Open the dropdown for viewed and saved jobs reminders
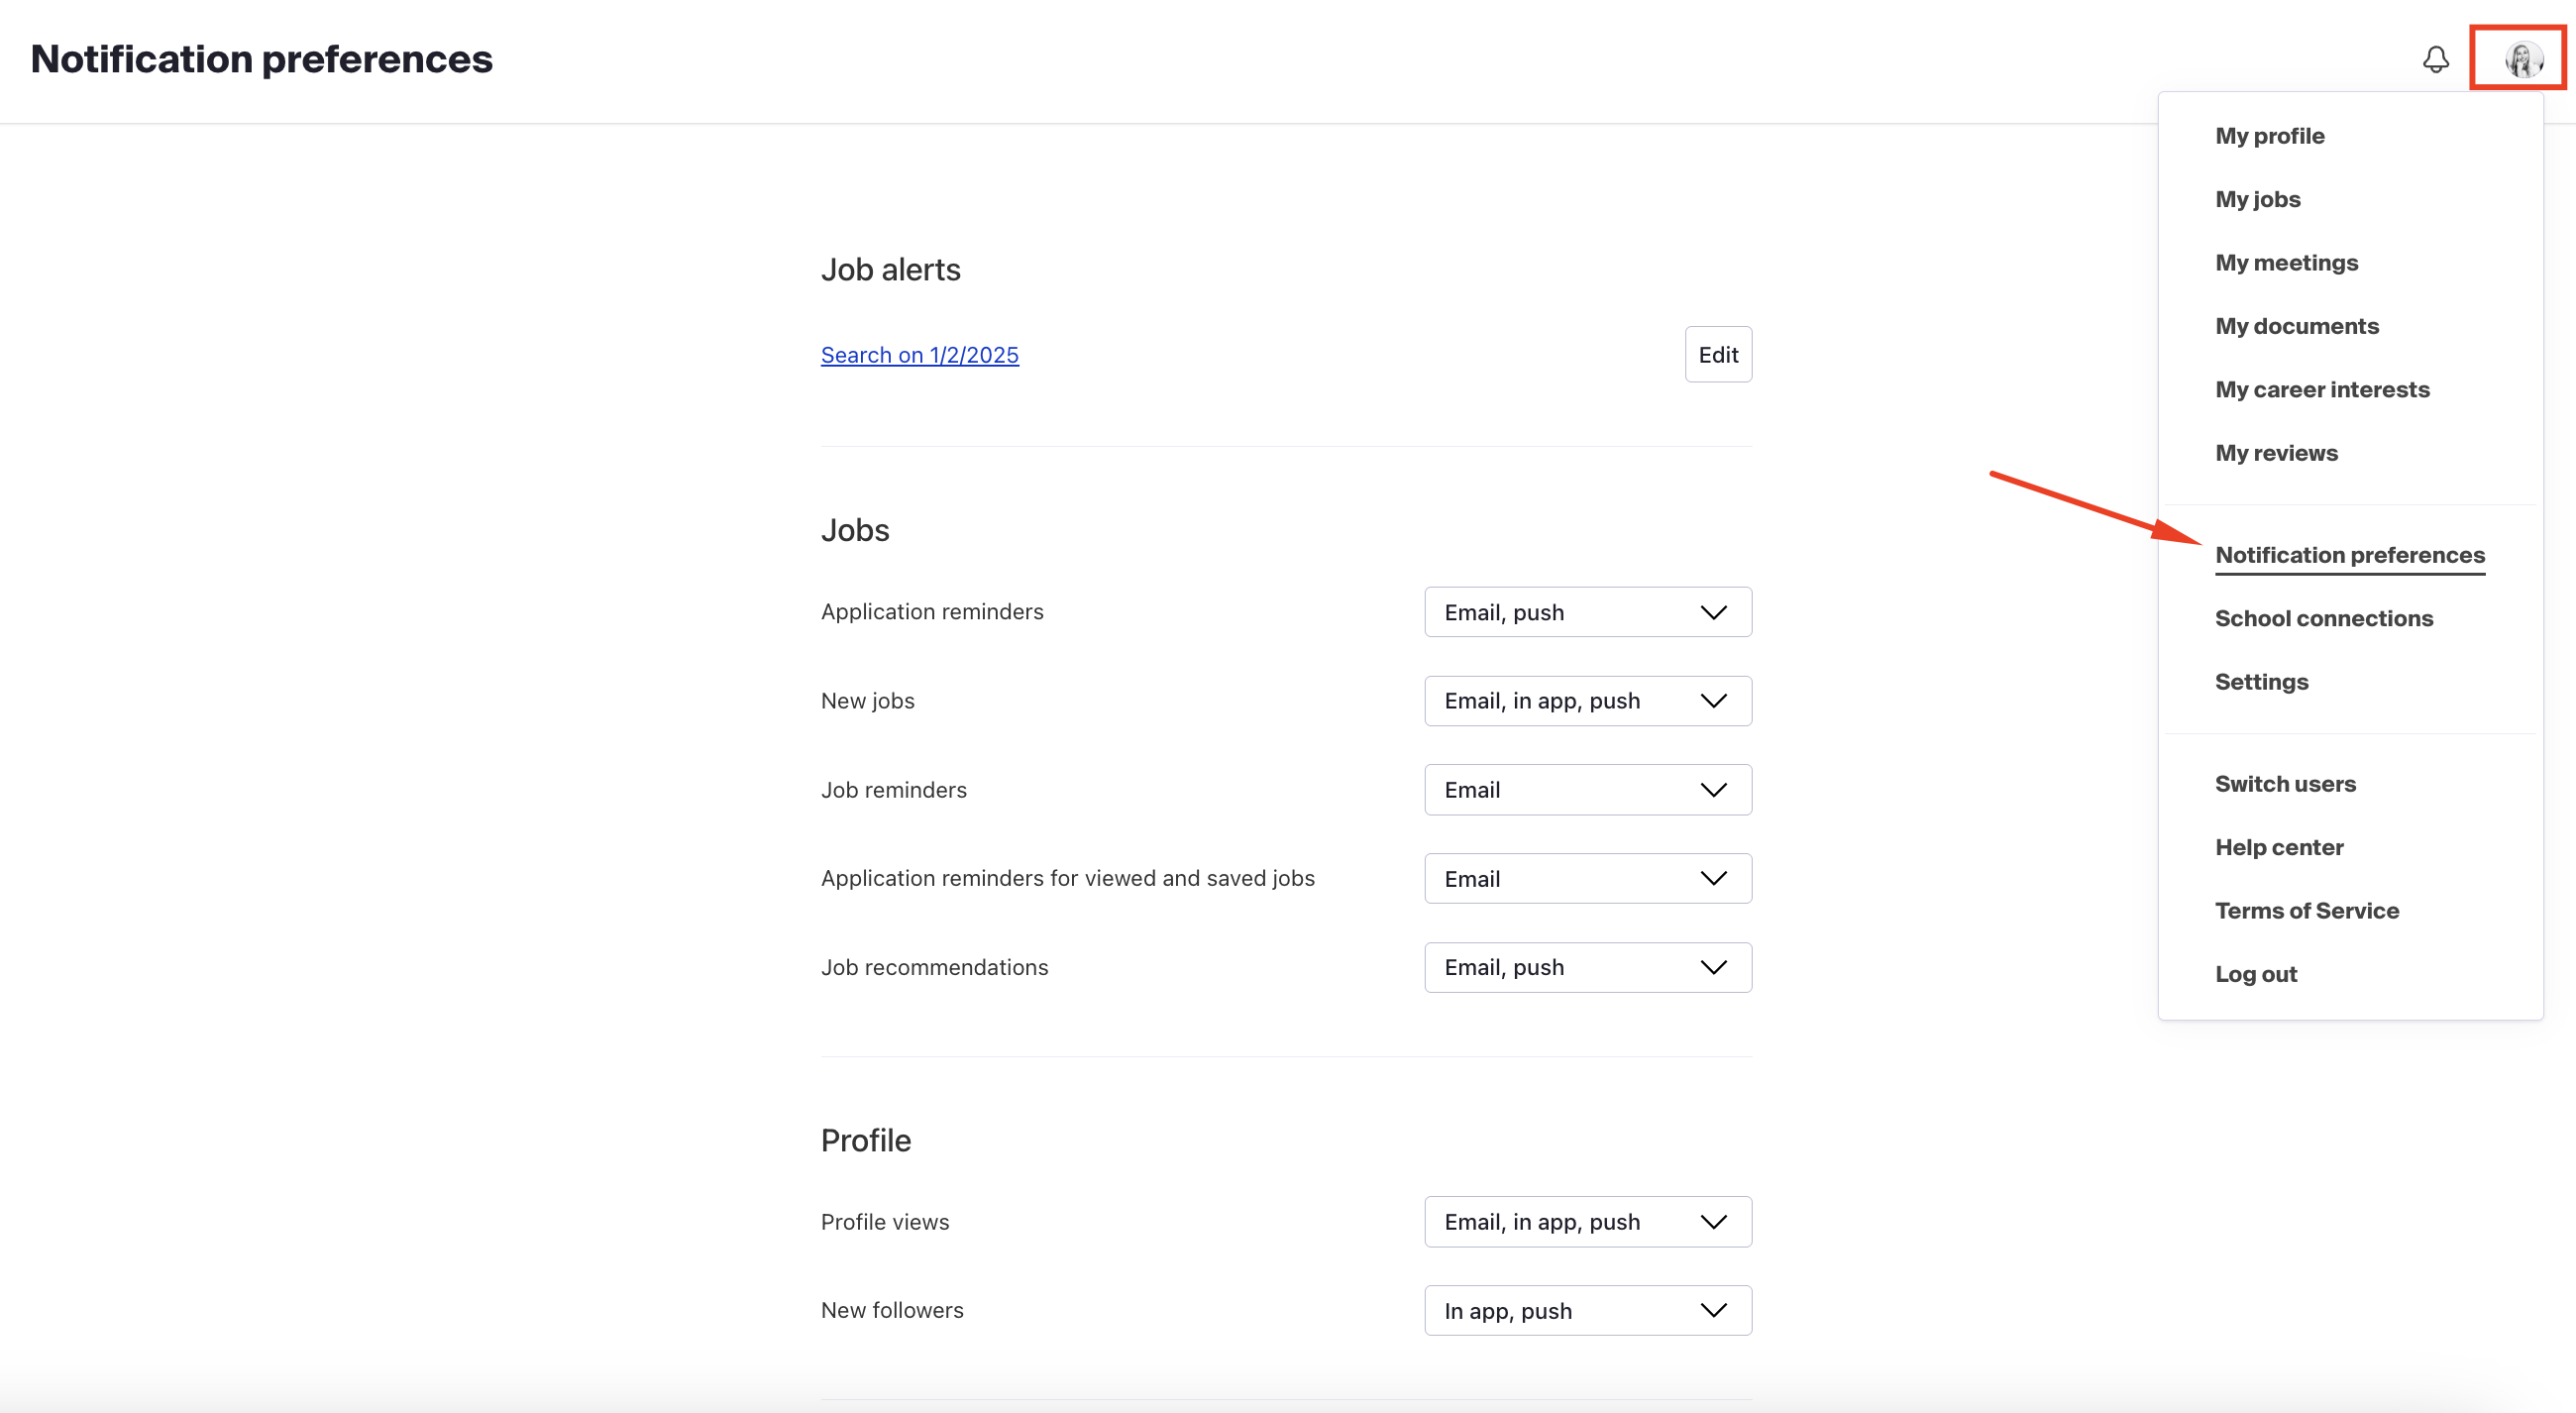Screen dimensions: 2576x1413 pyautogui.click(x=1587, y=878)
